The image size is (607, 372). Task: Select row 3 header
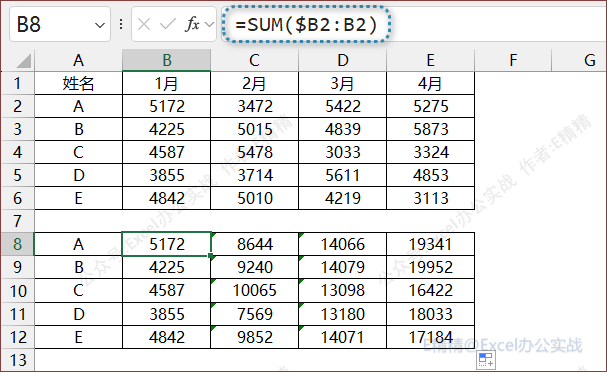click(x=17, y=129)
